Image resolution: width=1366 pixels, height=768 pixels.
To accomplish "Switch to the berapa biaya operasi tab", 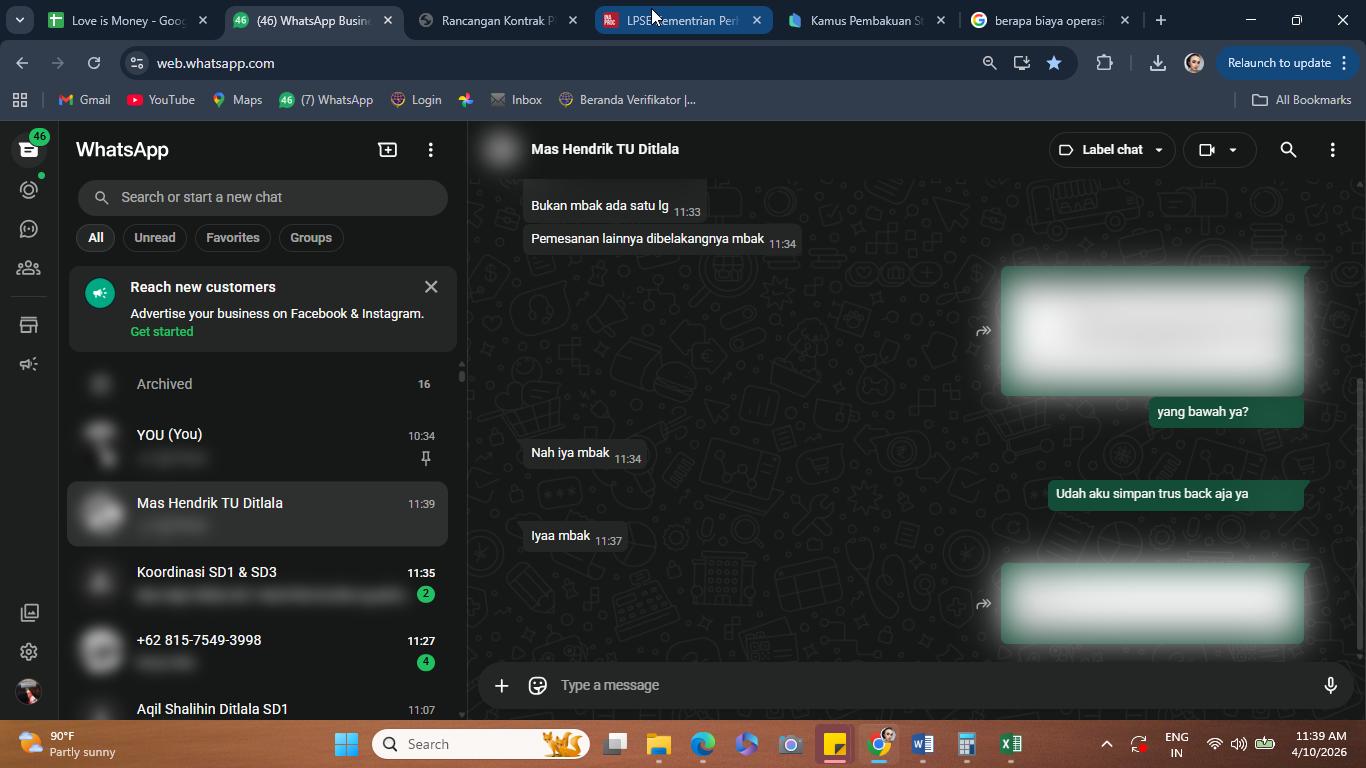I will [x=1049, y=20].
